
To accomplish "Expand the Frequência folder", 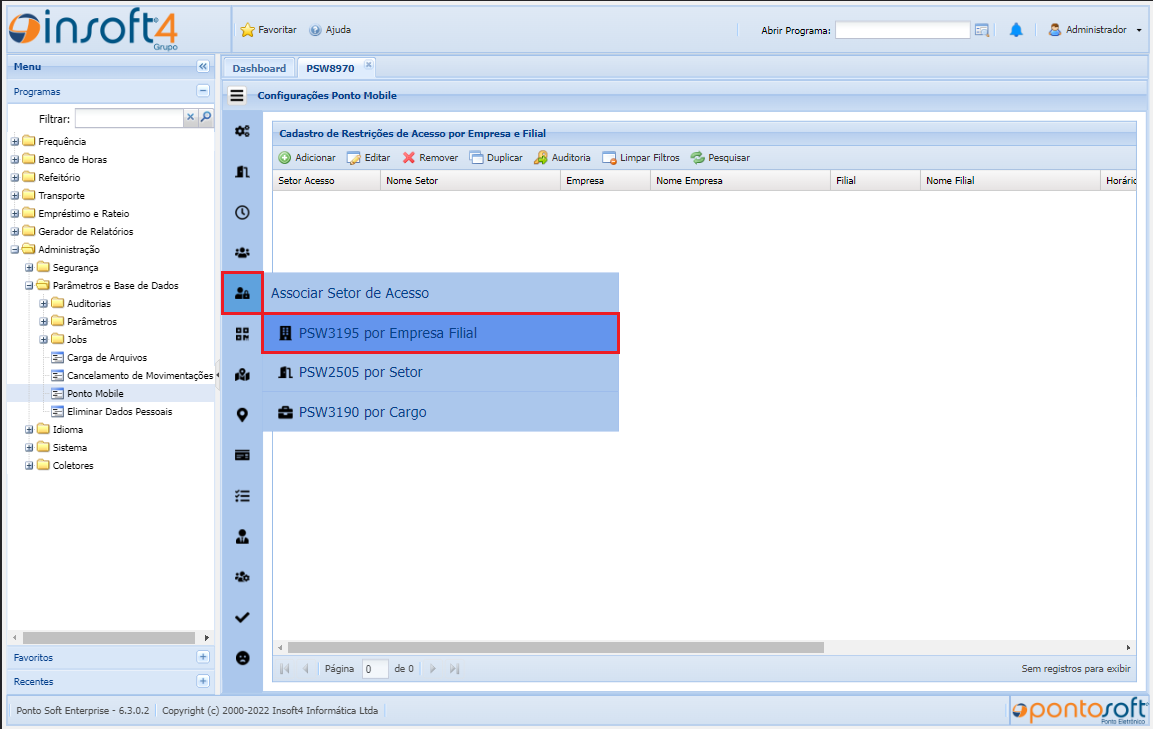I will pyautogui.click(x=15, y=142).
